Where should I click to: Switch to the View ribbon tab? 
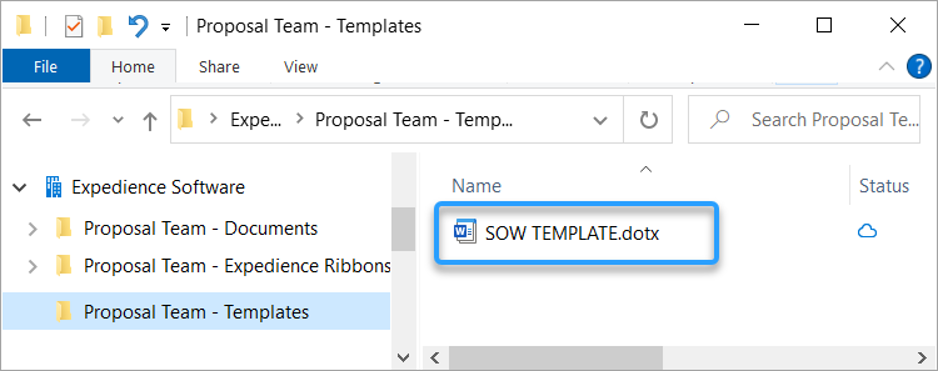point(301,66)
